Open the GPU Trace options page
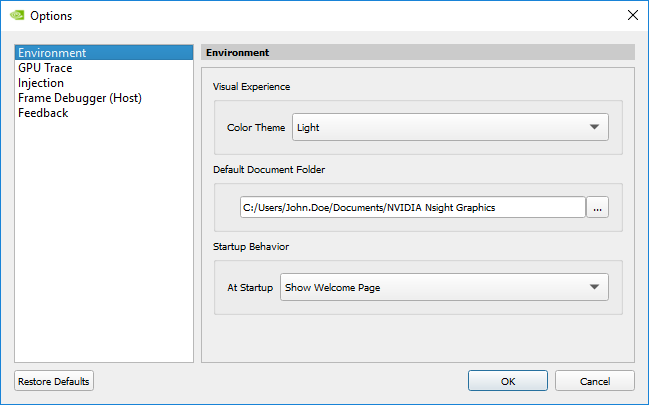The image size is (649, 405). pos(45,68)
